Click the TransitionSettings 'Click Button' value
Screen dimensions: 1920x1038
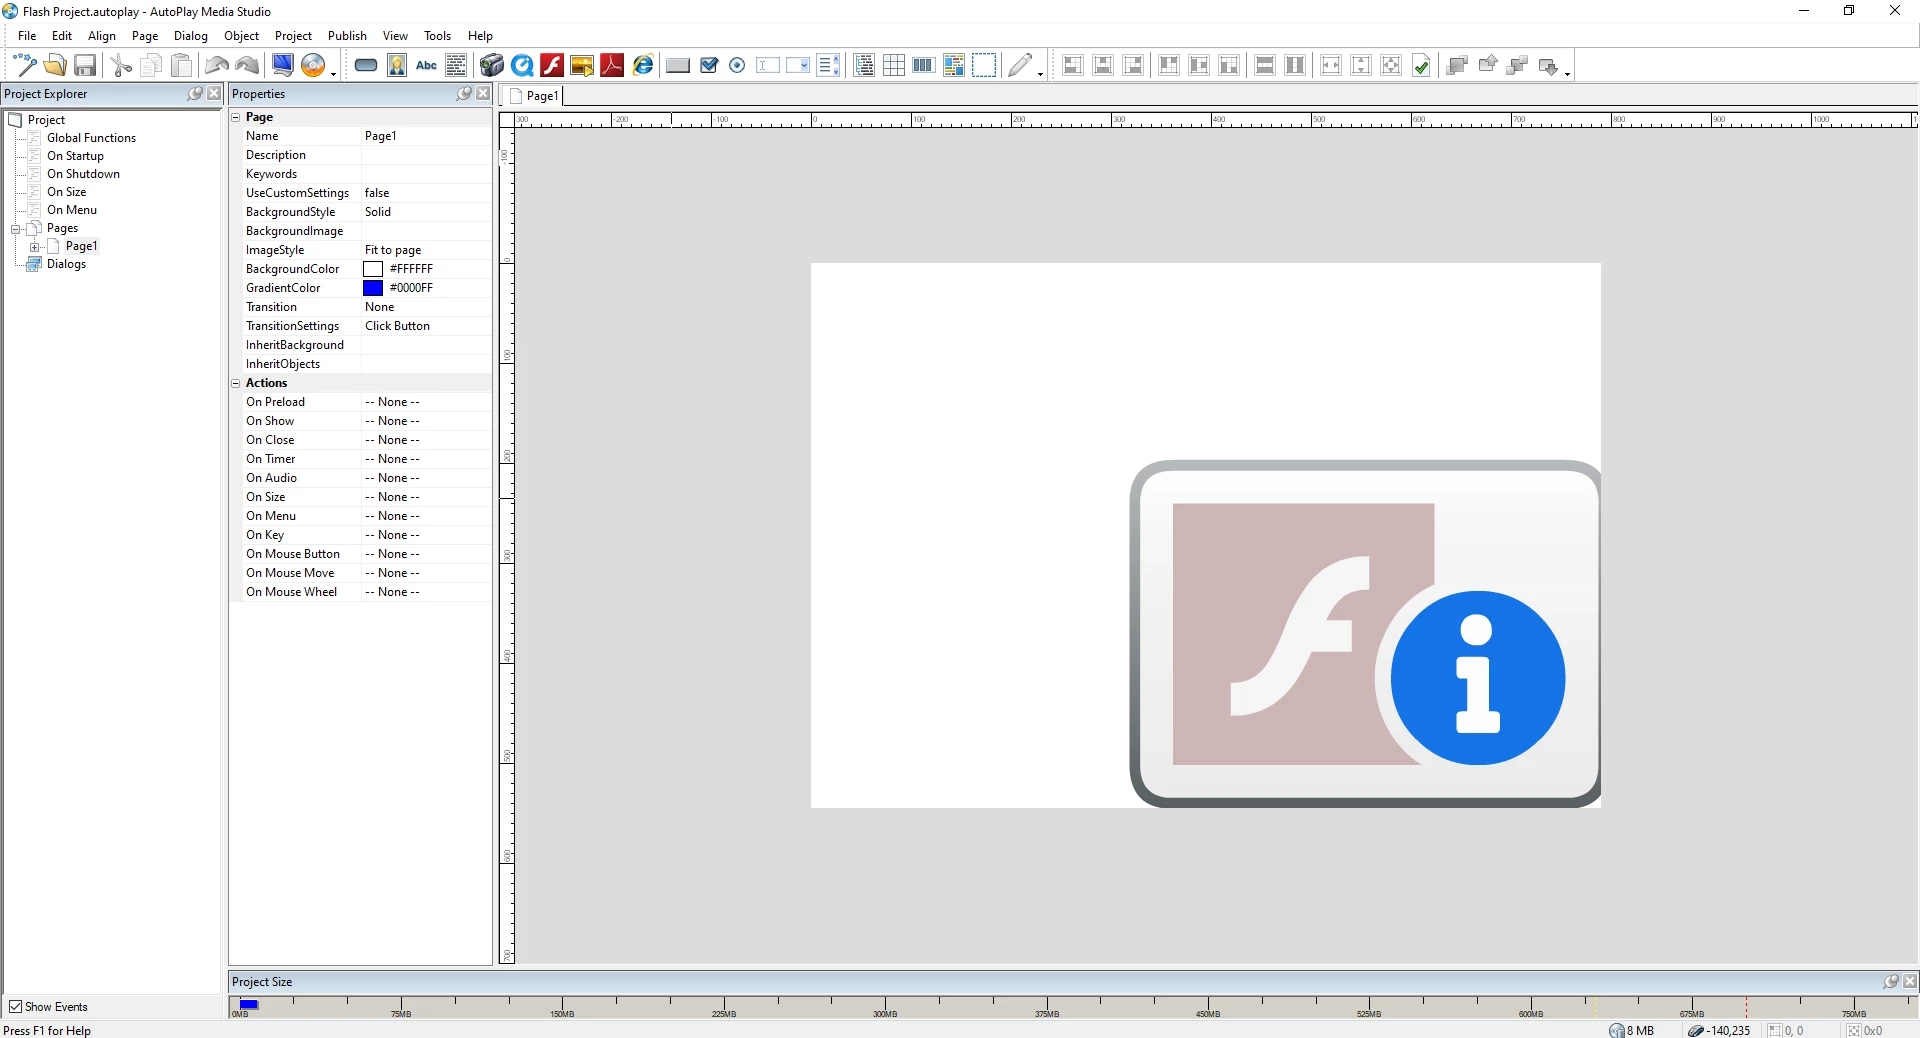click(397, 326)
